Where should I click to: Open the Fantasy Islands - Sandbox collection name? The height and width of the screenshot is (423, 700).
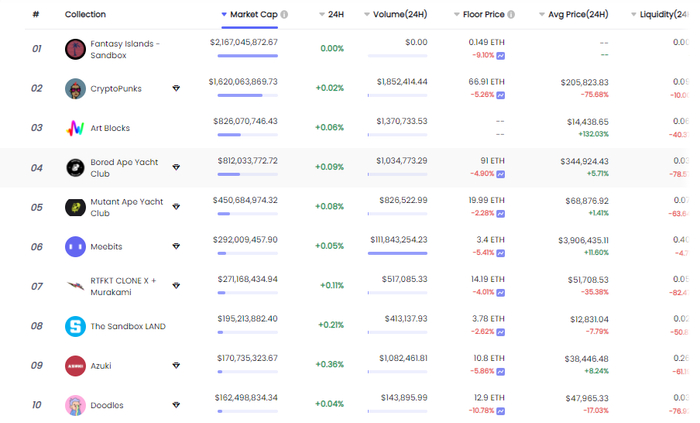coord(125,50)
